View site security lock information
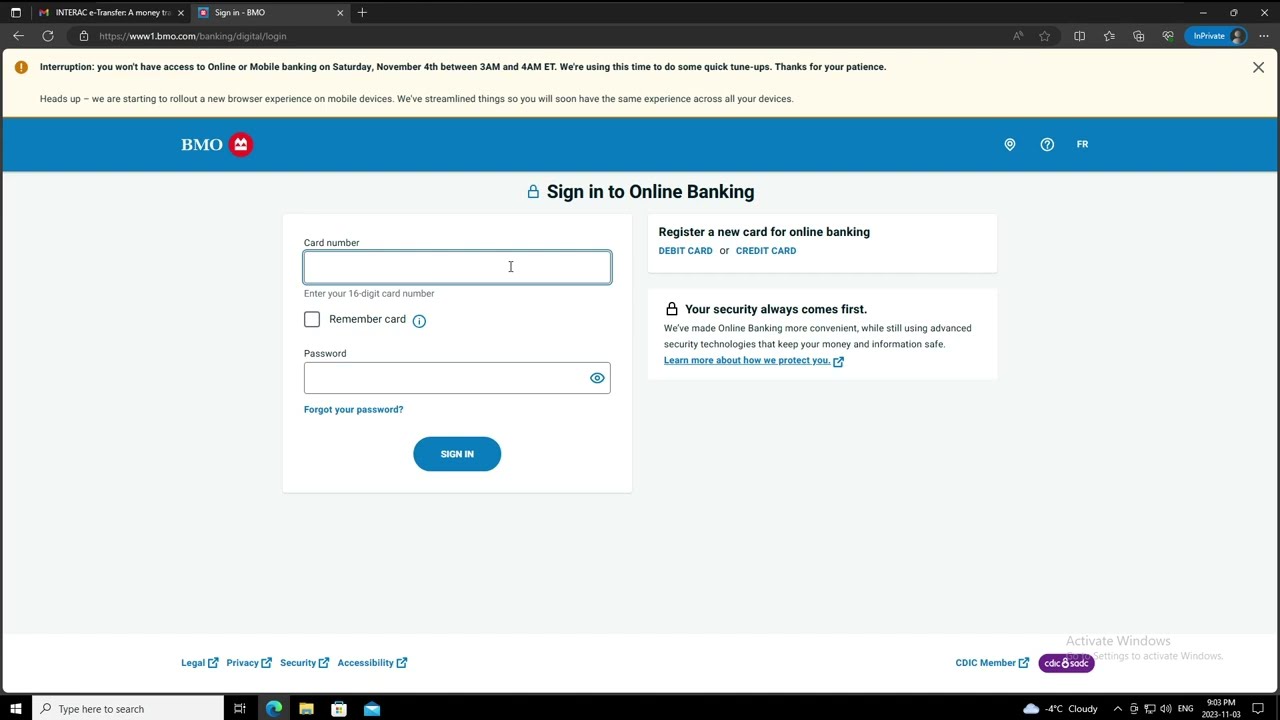The height and width of the screenshot is (720, 1280). (x=84, y=36)
